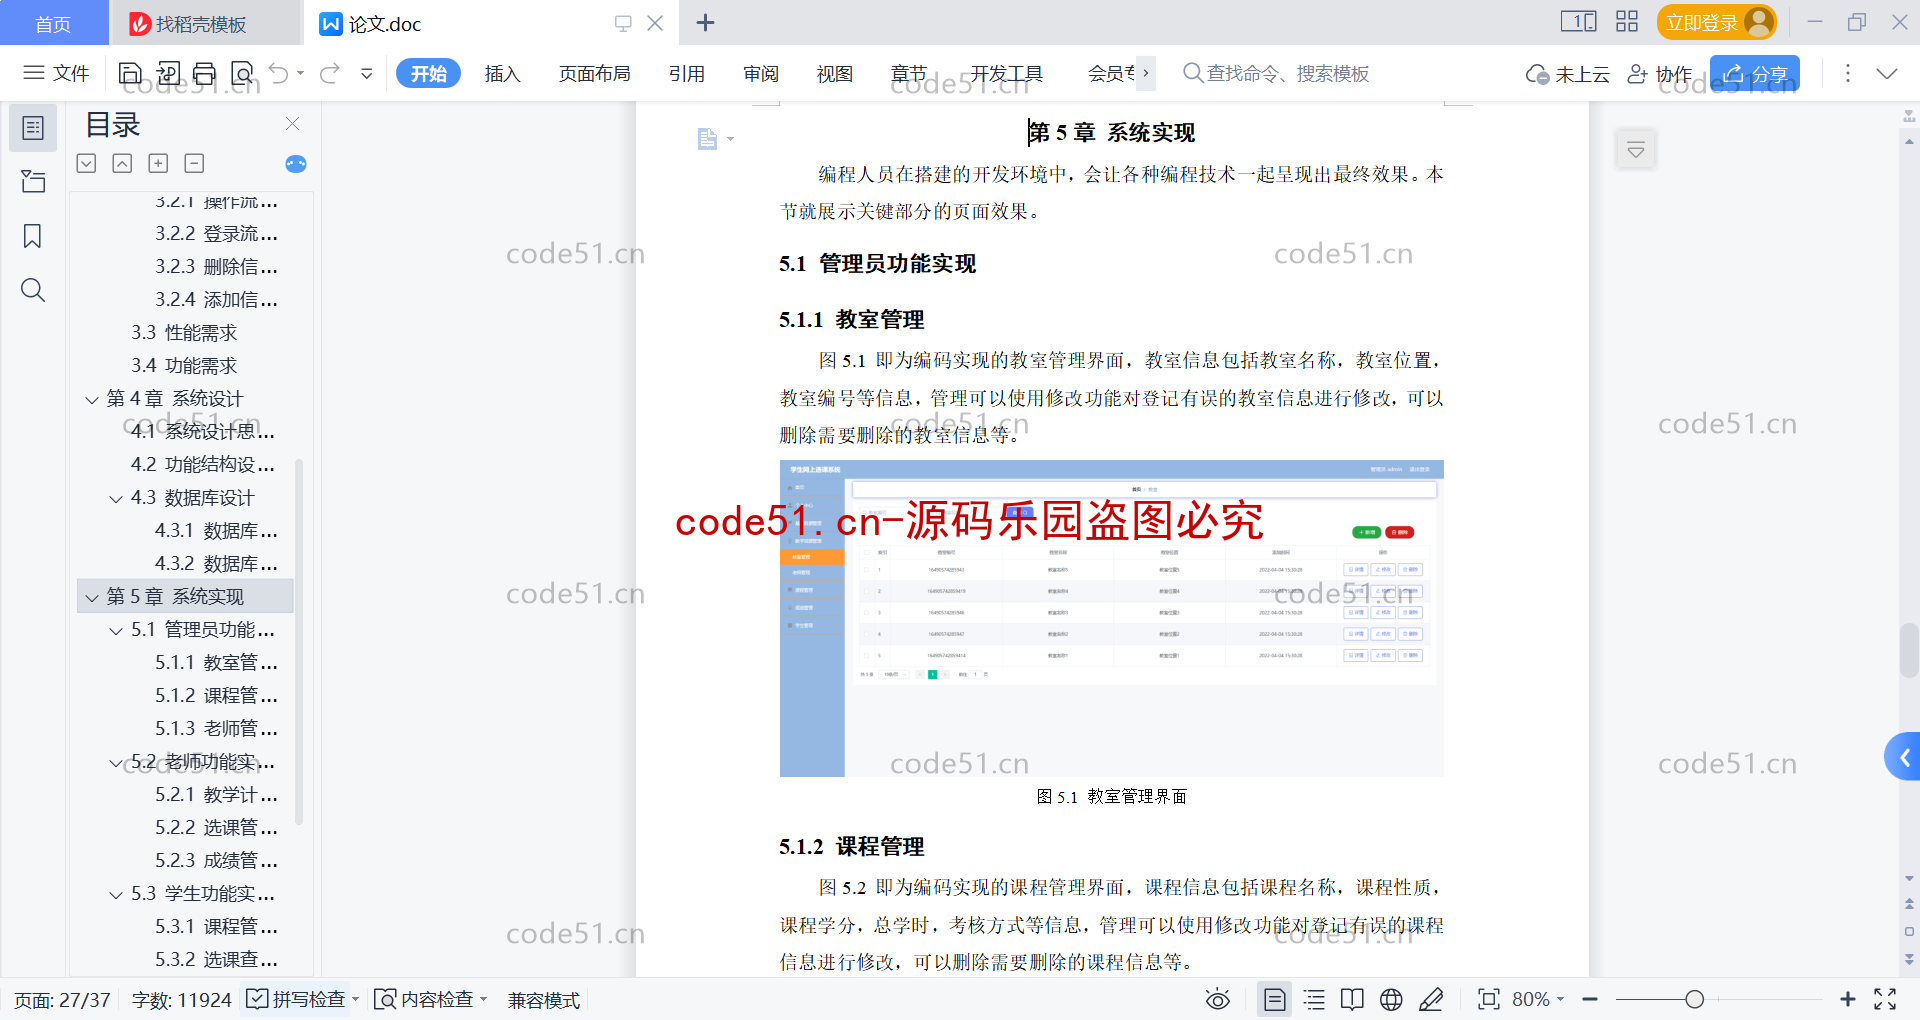
Task: Click the blue smart outline icon
Action: (296, 164)
